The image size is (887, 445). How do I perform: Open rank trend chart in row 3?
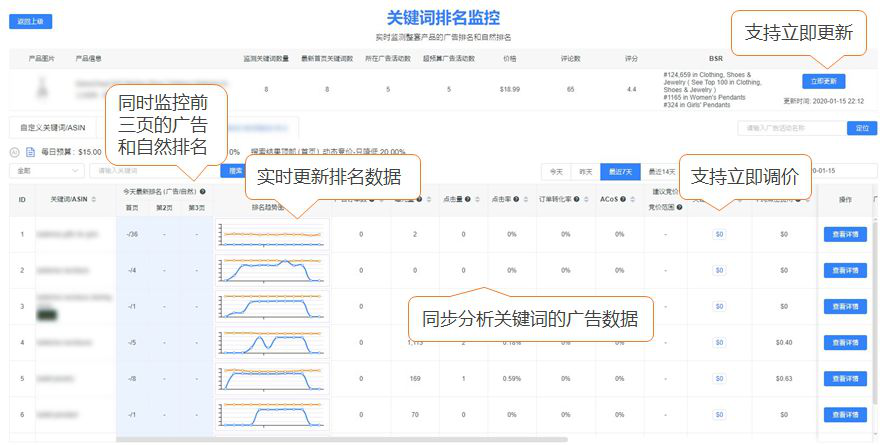tap(272, 306)
